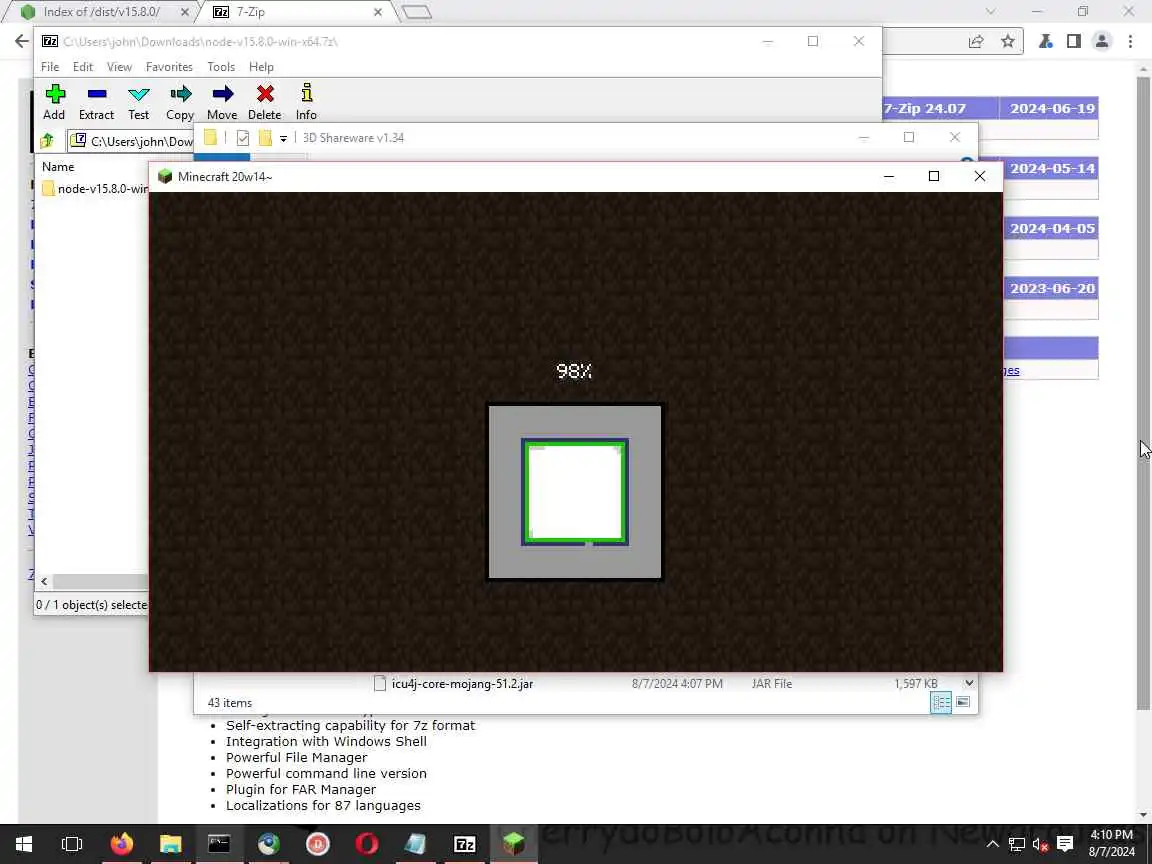
Task: Click the taskbar clock showing 4:10 PM
Action: click(1112, 844)
